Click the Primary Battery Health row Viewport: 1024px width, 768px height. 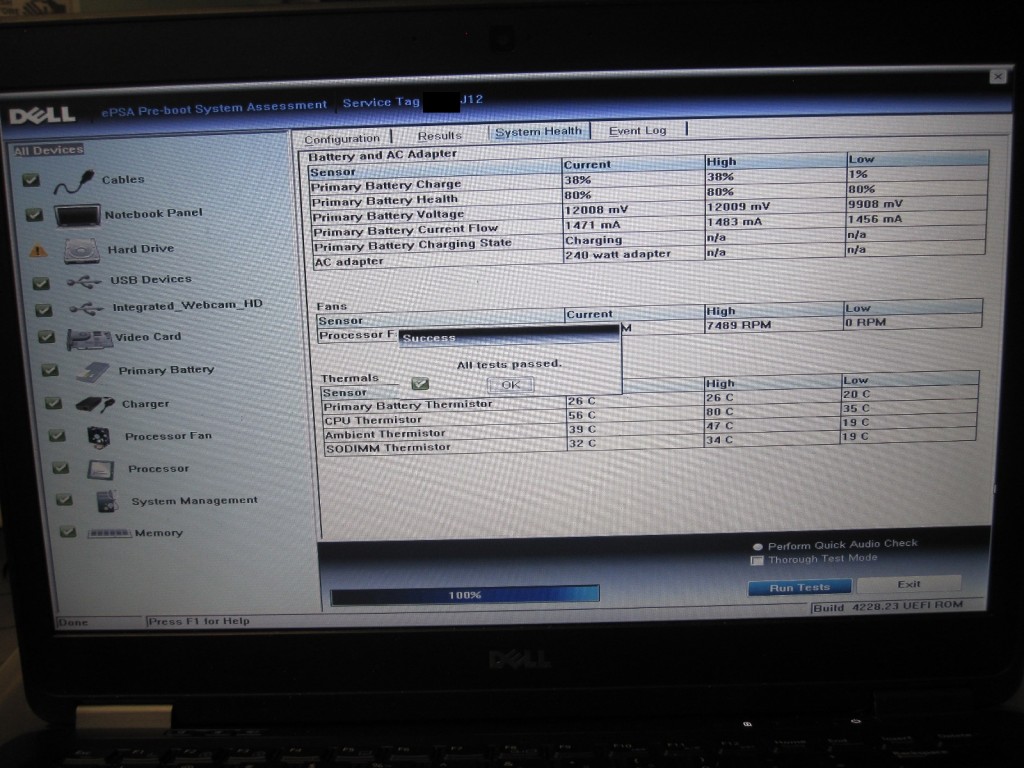click(x=649, y=196)
